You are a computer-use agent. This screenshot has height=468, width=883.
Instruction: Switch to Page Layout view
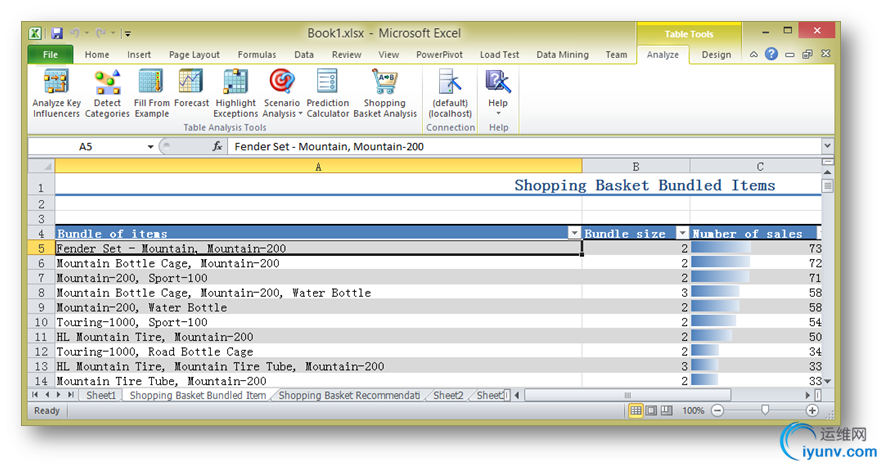pos(651,411)
